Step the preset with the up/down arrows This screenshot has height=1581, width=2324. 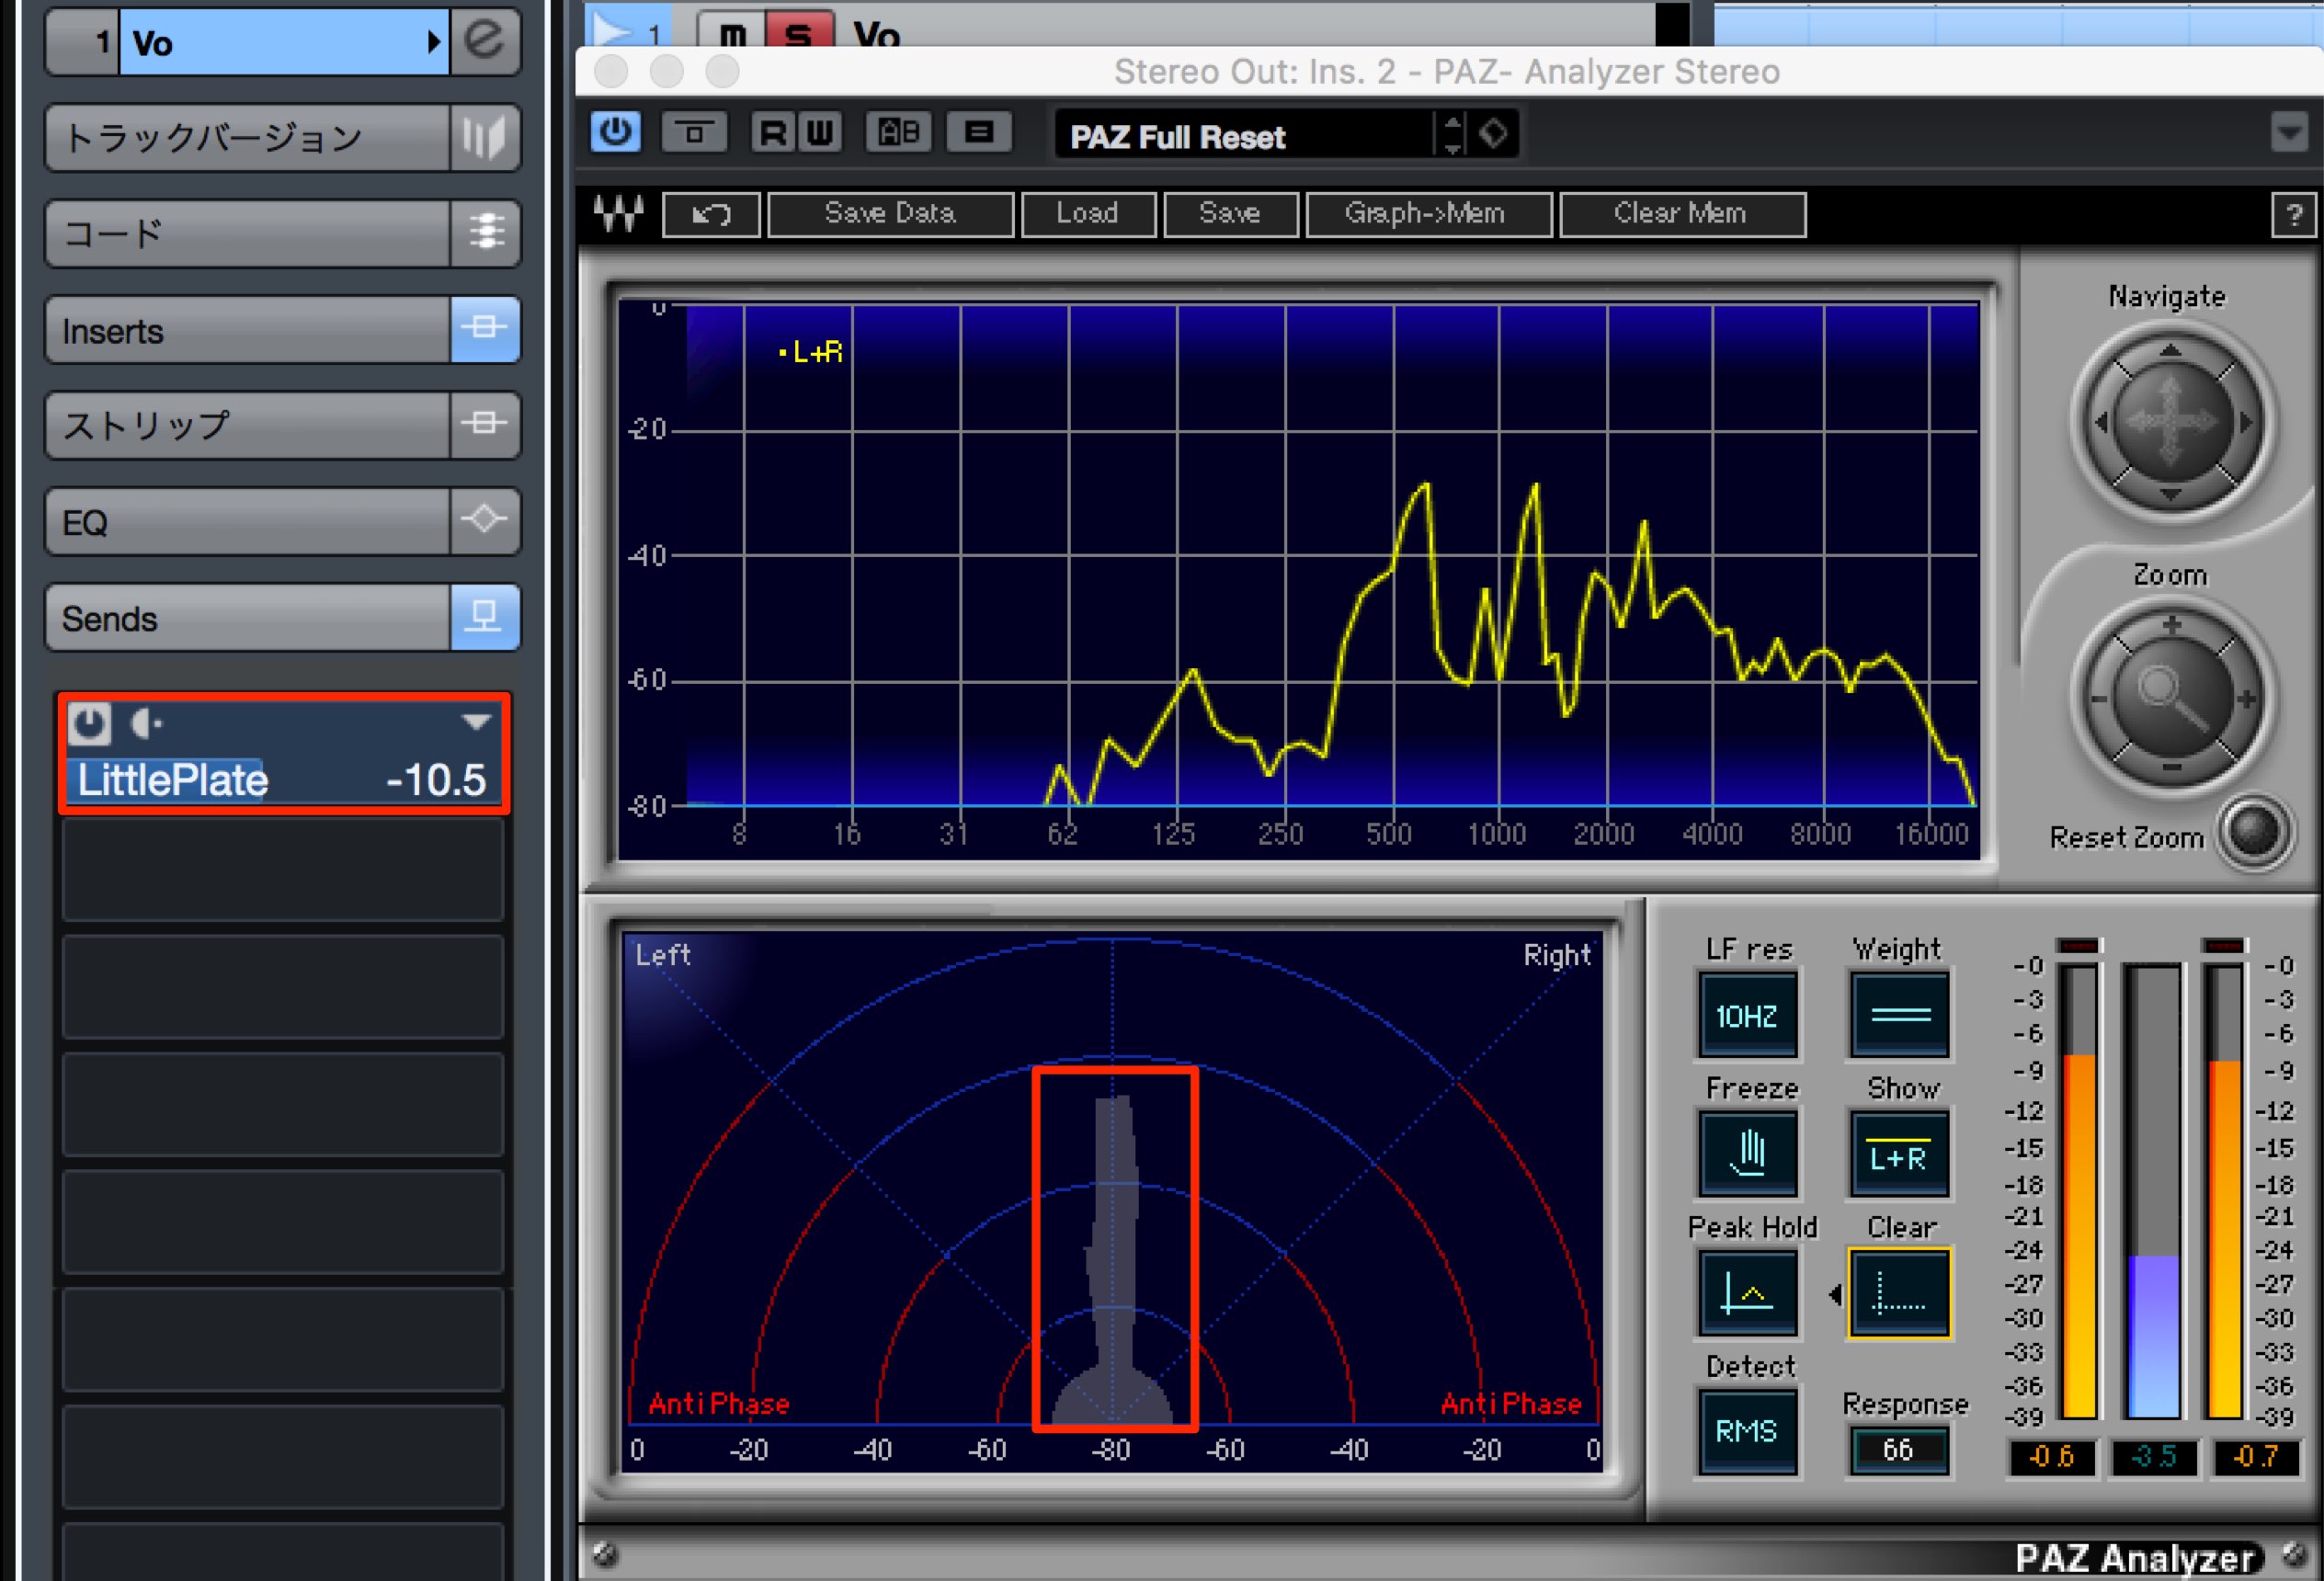coord(1452,134)
